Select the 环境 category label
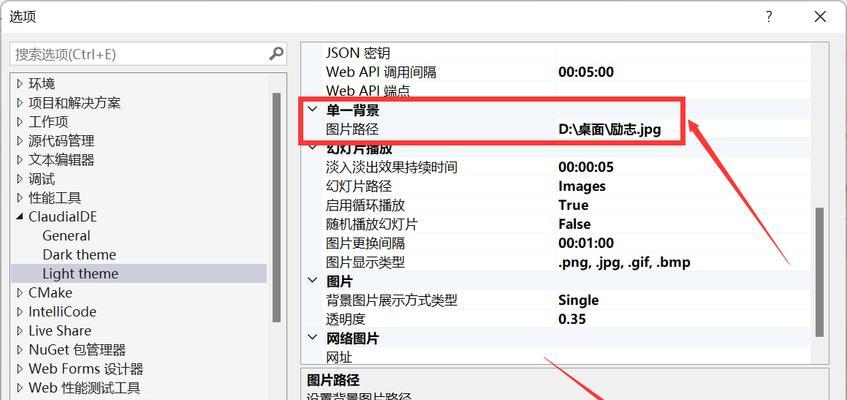The height and width of the screenshot is (400, 847). [42, 84]
